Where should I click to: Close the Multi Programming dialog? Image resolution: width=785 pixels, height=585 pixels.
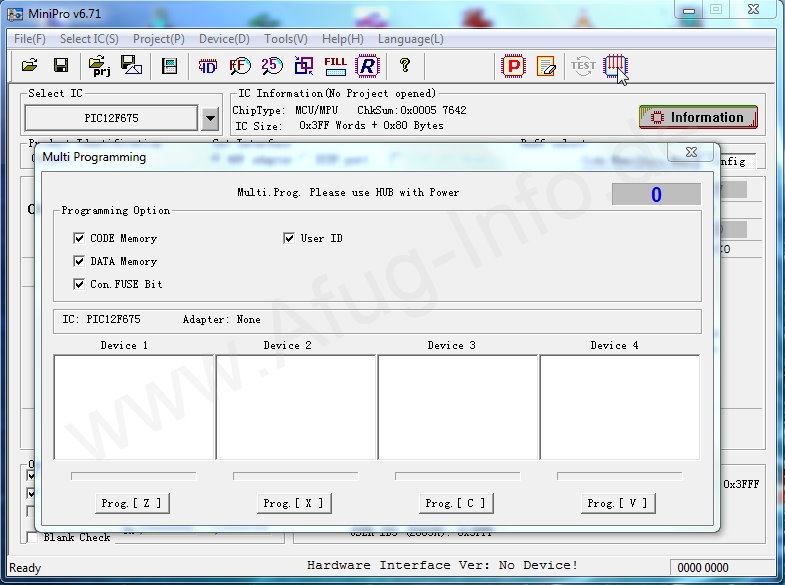point(691,152)
